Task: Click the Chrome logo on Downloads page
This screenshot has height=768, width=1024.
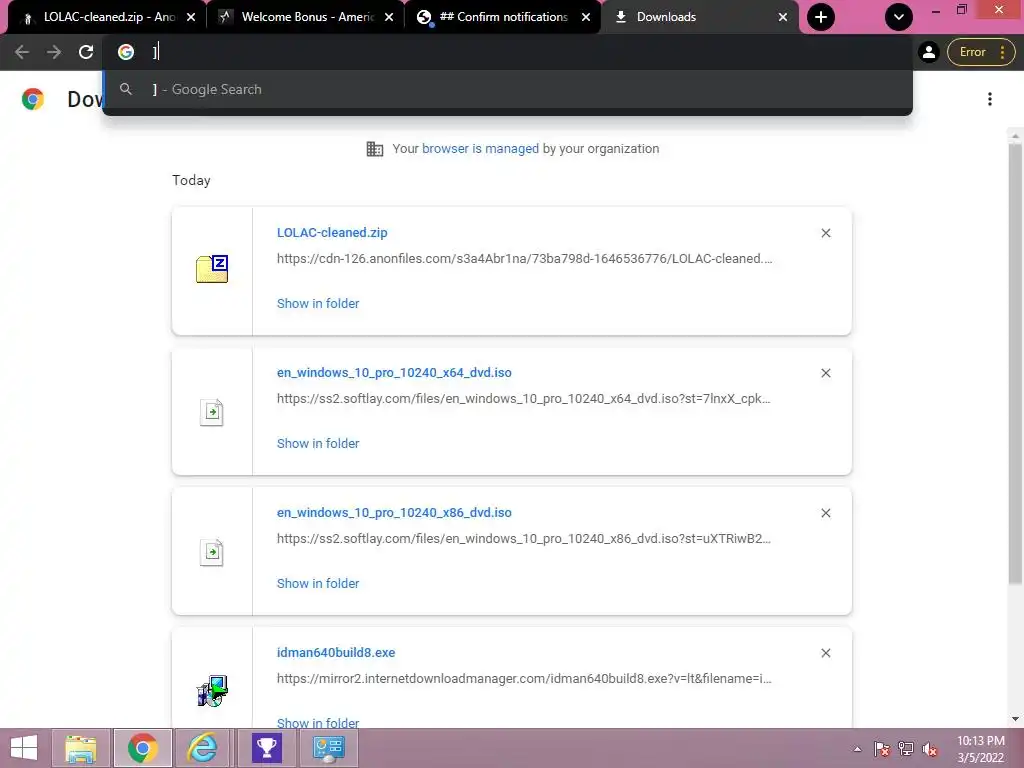Action: point(33,99)
